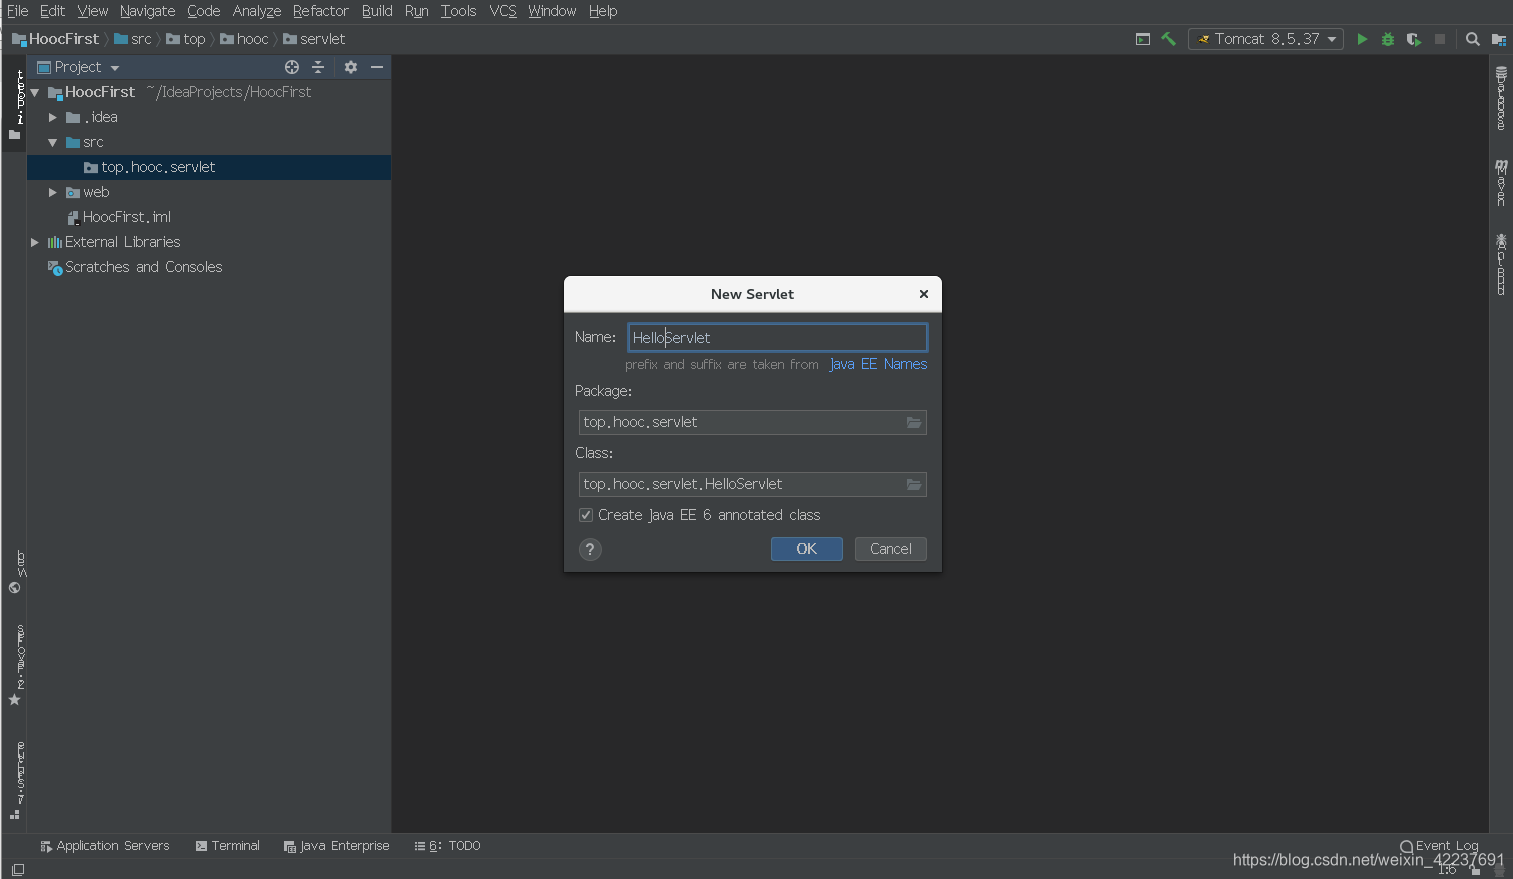Open Project Structure icon in toolbar
This screenshot has height=879, width=1513.
pyautogui.click(x=1498, y=39)
